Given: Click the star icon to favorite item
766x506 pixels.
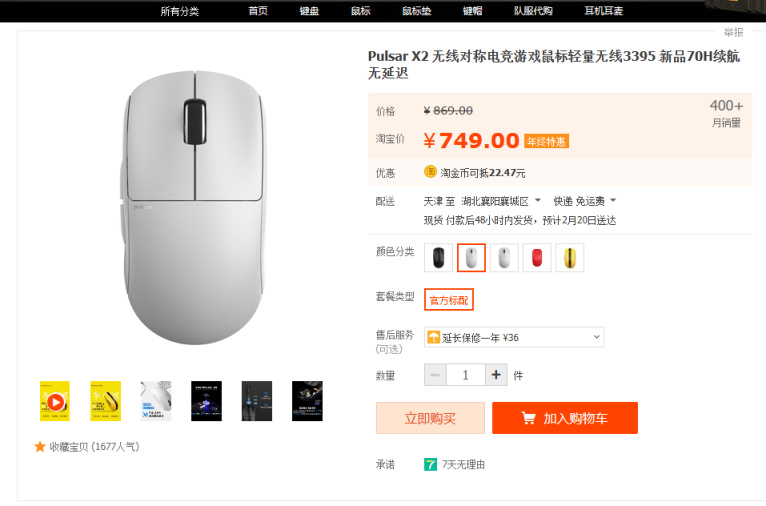Looking at the screenshot, I should tap(40, 447).
